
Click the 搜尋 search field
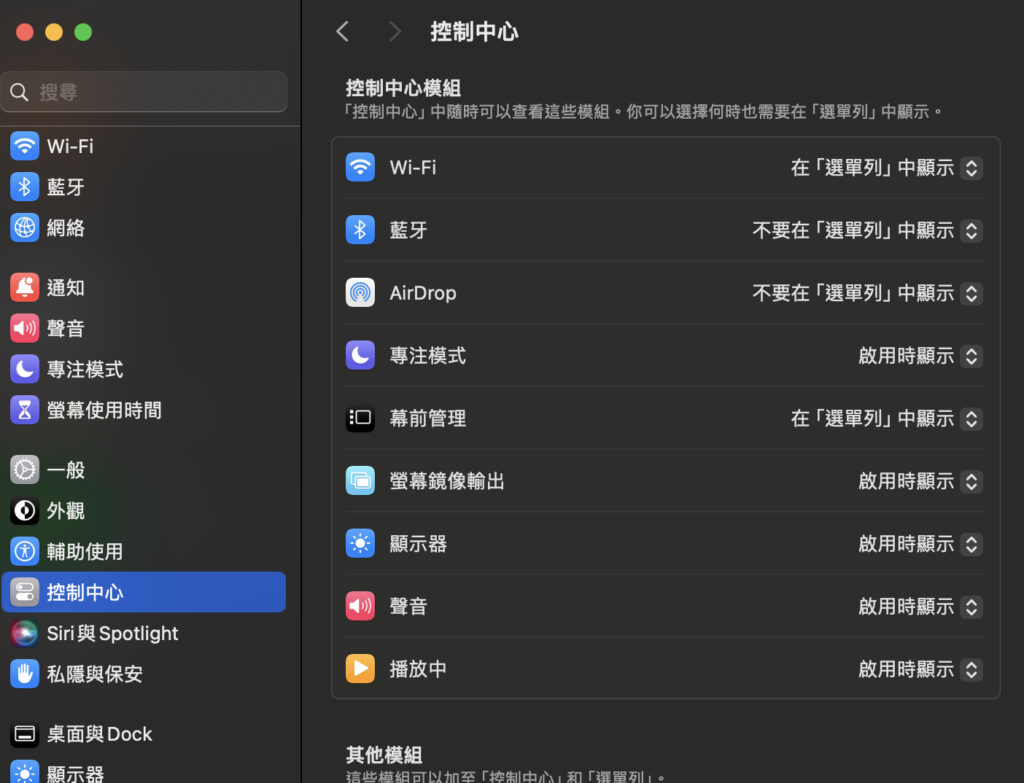(x=144, y=91)
